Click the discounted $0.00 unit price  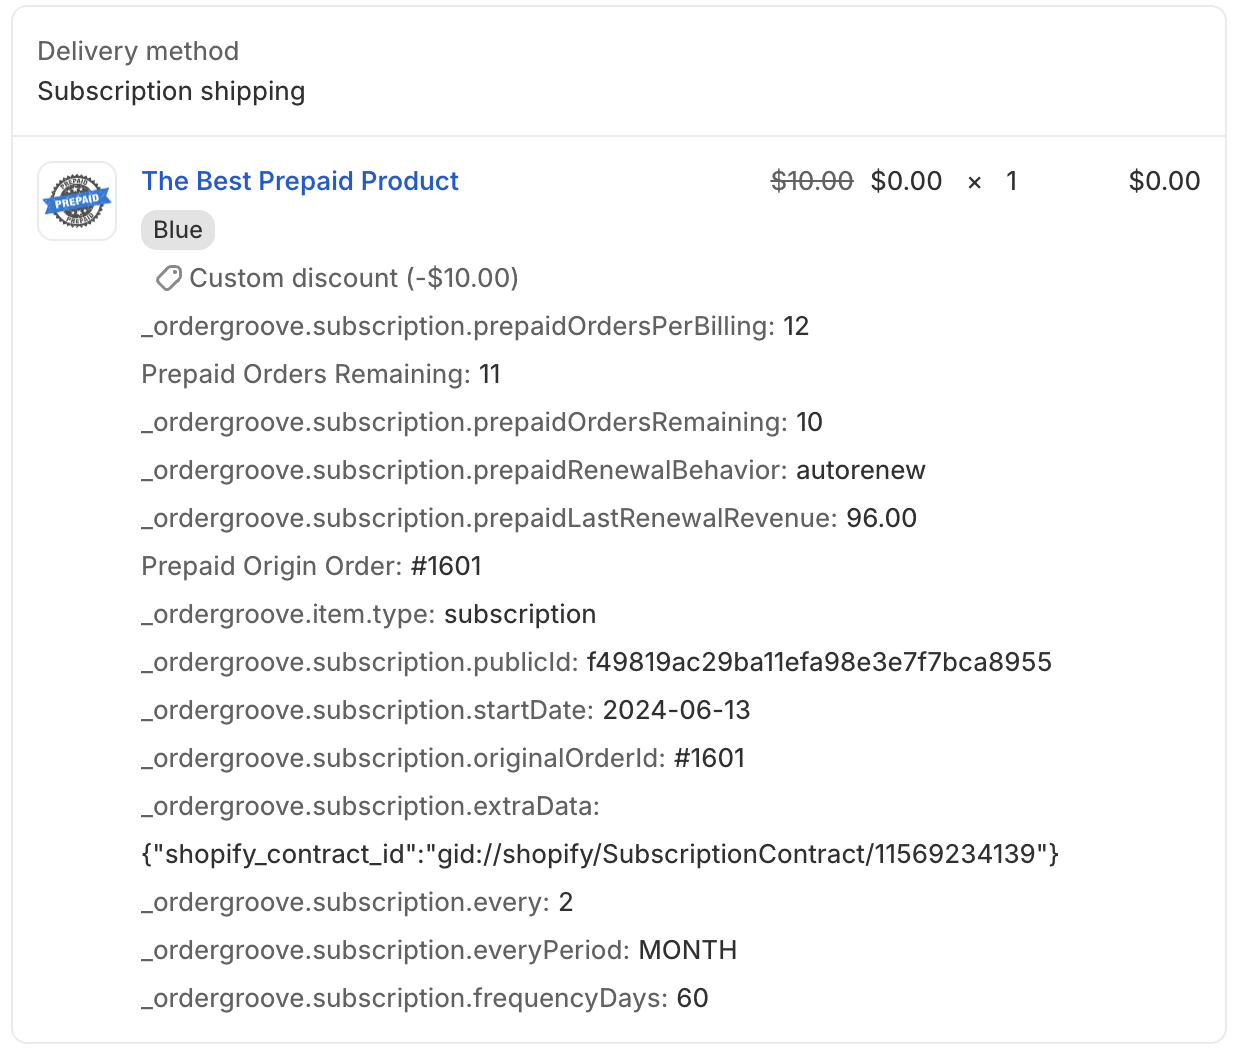906,181
